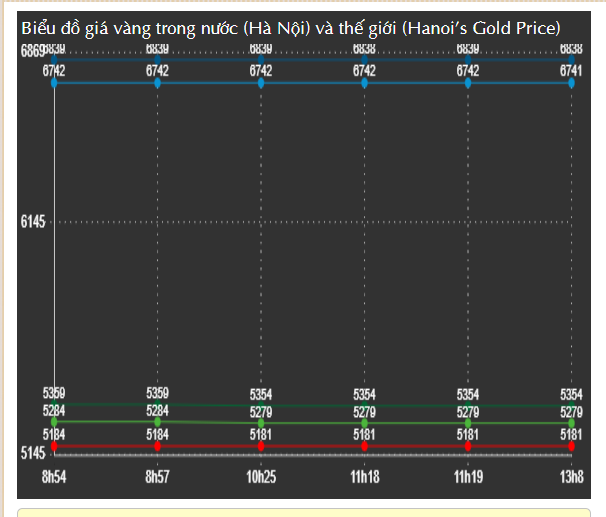Screen dimensions: 606x517
Task: Select the red 5181 point at 13h8
Action: tap(571, 446)
